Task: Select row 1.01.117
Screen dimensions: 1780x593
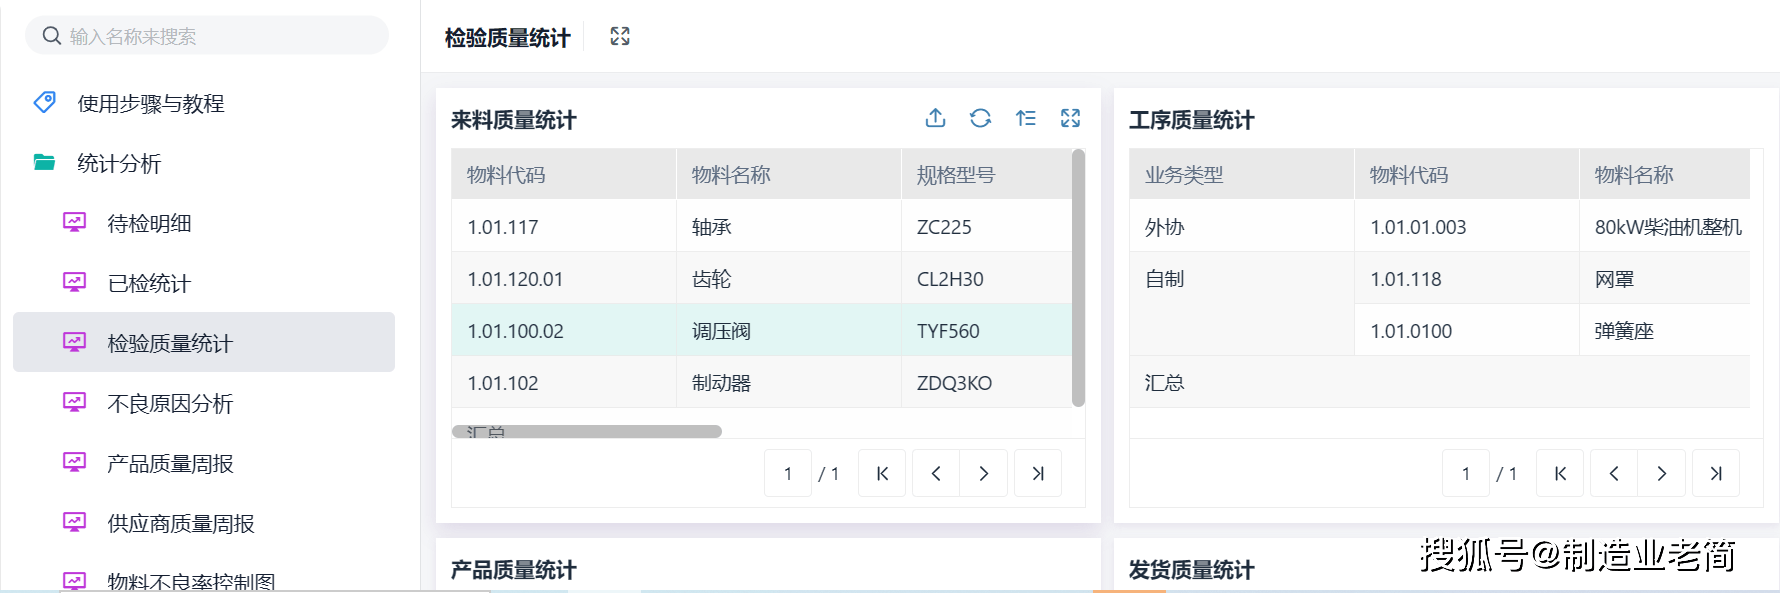Action: point(761,226)
